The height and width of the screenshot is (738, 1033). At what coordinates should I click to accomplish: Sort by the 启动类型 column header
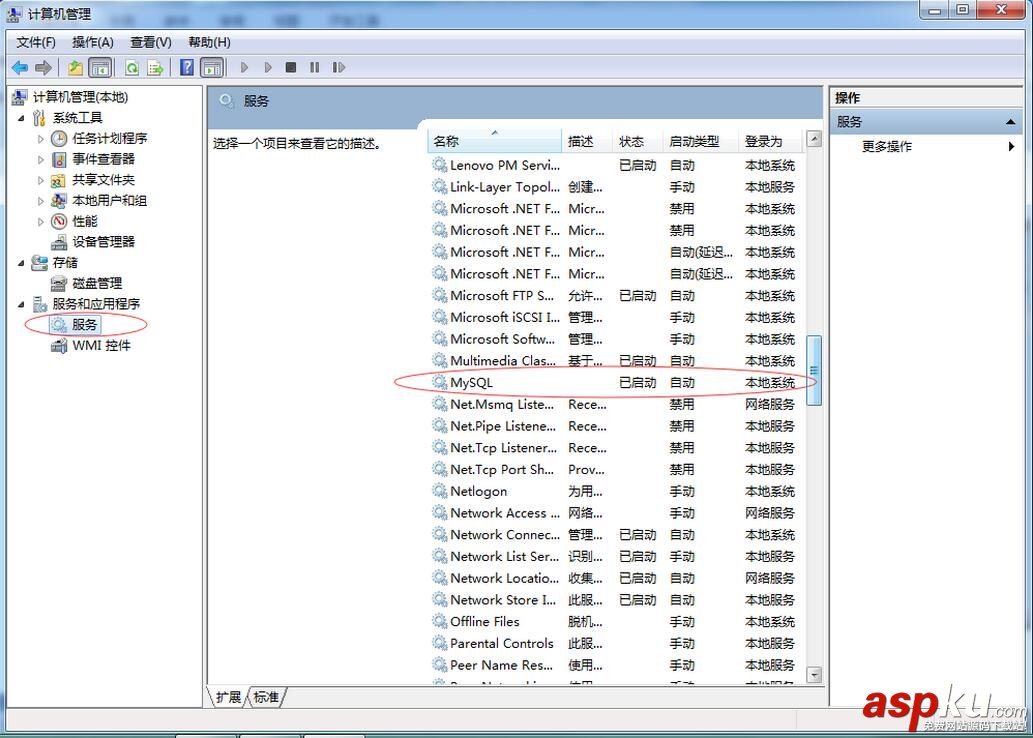(700, 141)
